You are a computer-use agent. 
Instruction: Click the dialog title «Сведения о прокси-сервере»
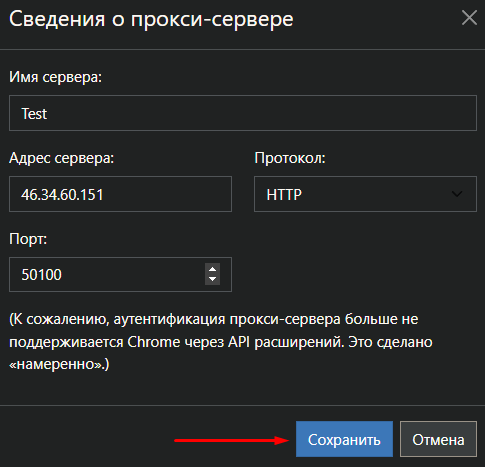(x=151, y=19)
